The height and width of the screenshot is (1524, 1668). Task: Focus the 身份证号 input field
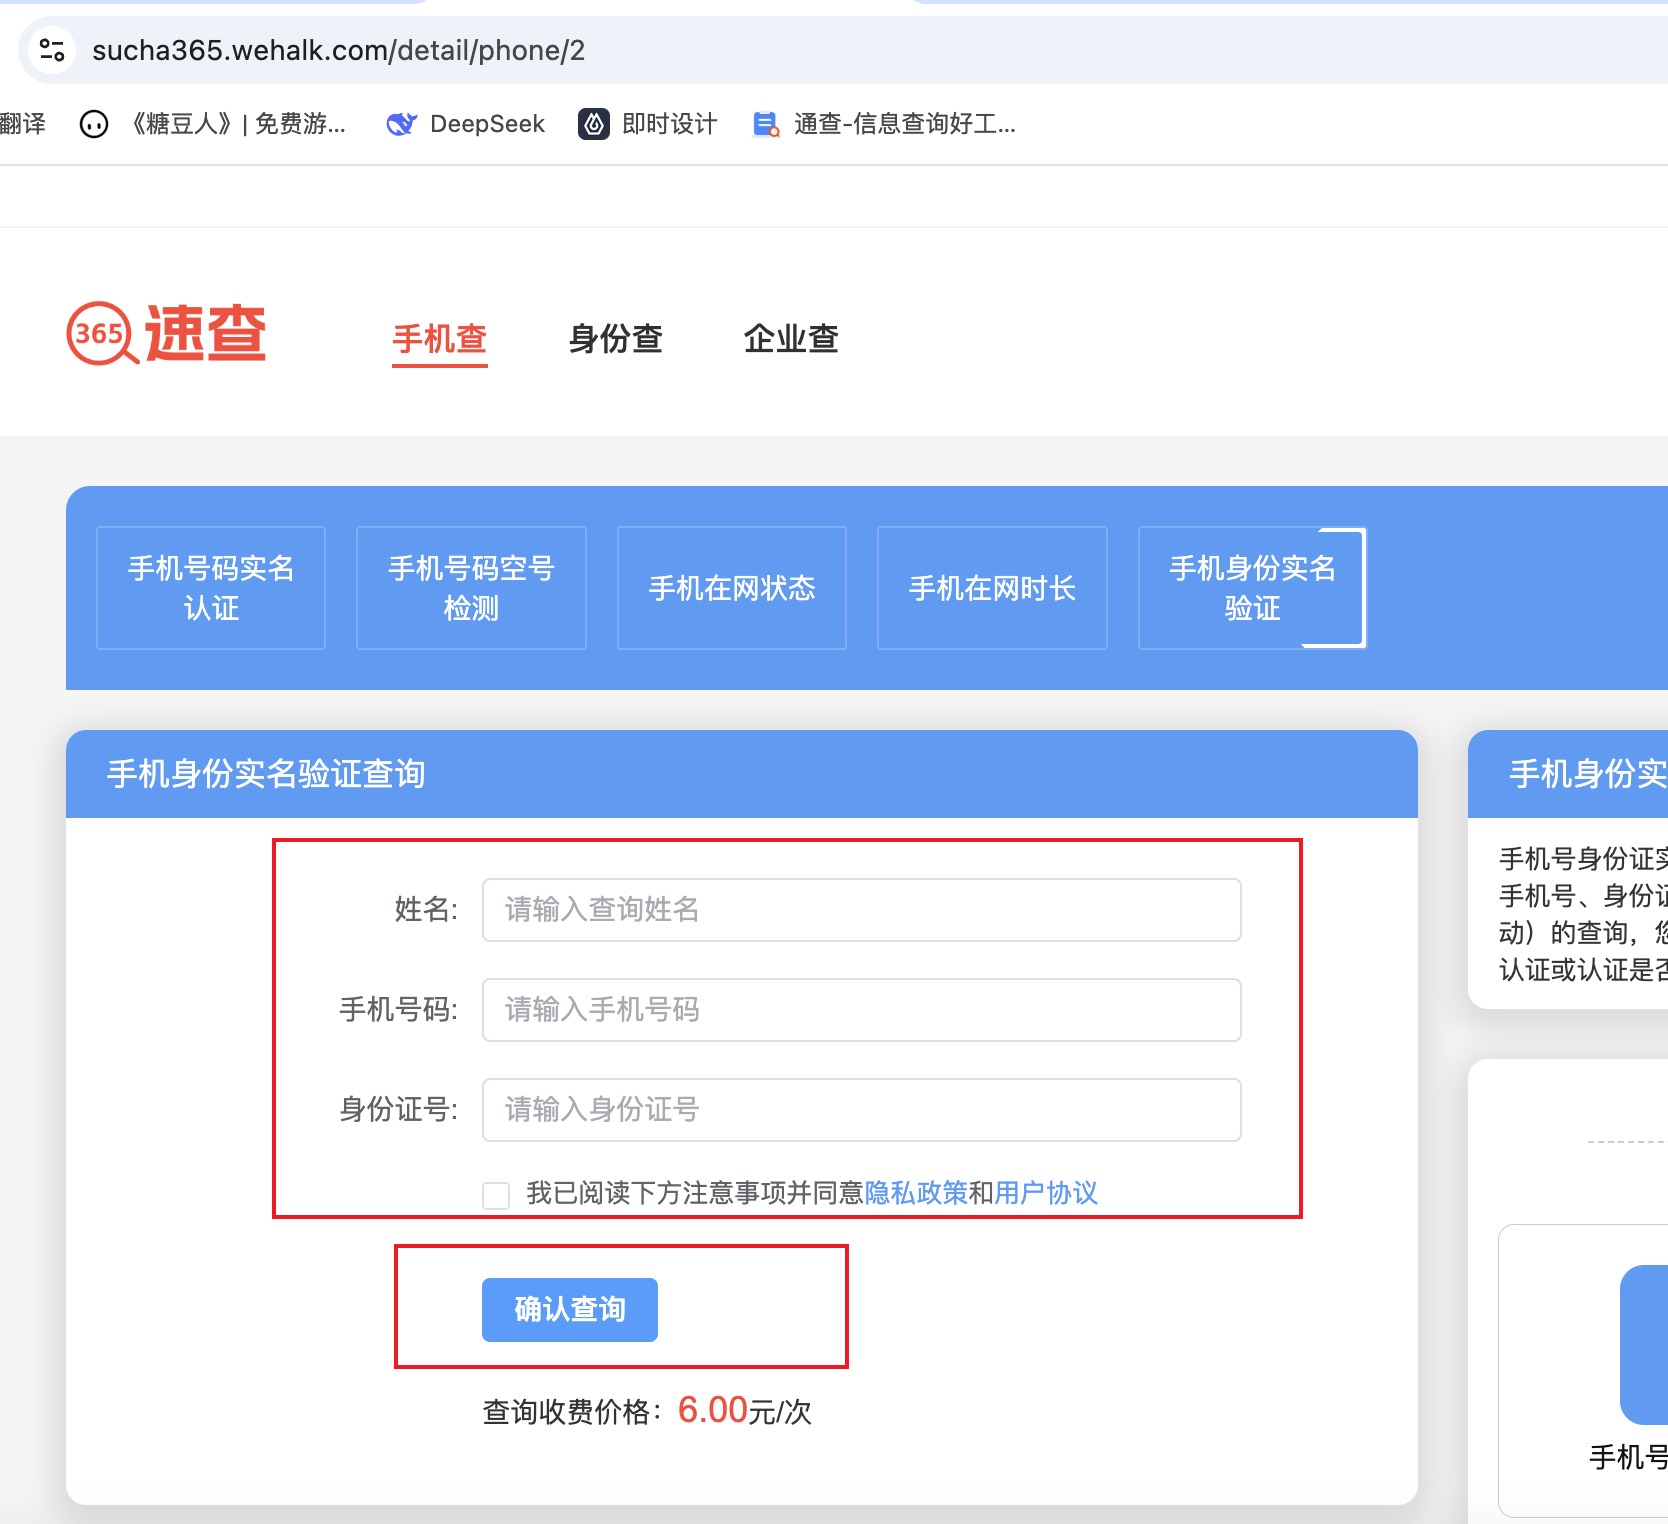click(x=861, y=1110)
